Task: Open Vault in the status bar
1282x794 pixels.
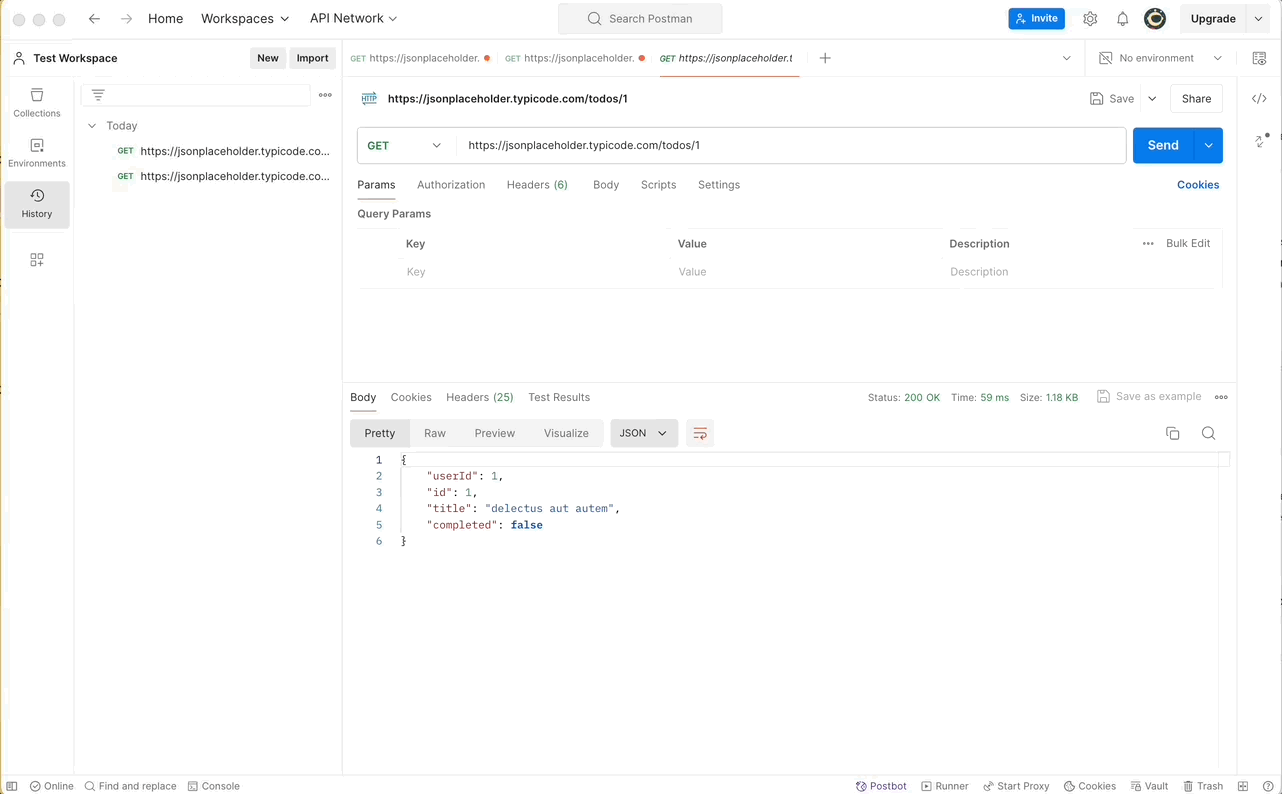Action: pos(1149,786)
